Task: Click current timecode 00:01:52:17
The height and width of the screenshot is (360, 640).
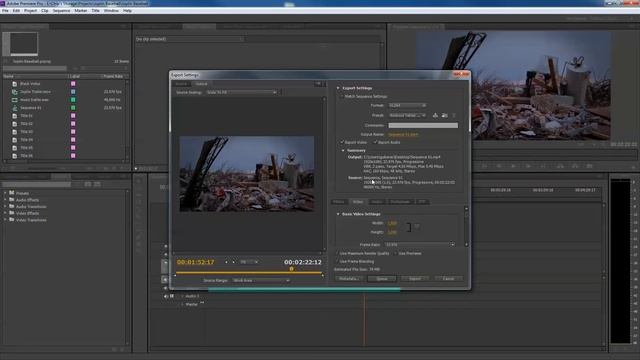Action: click(x=196, y=262)
